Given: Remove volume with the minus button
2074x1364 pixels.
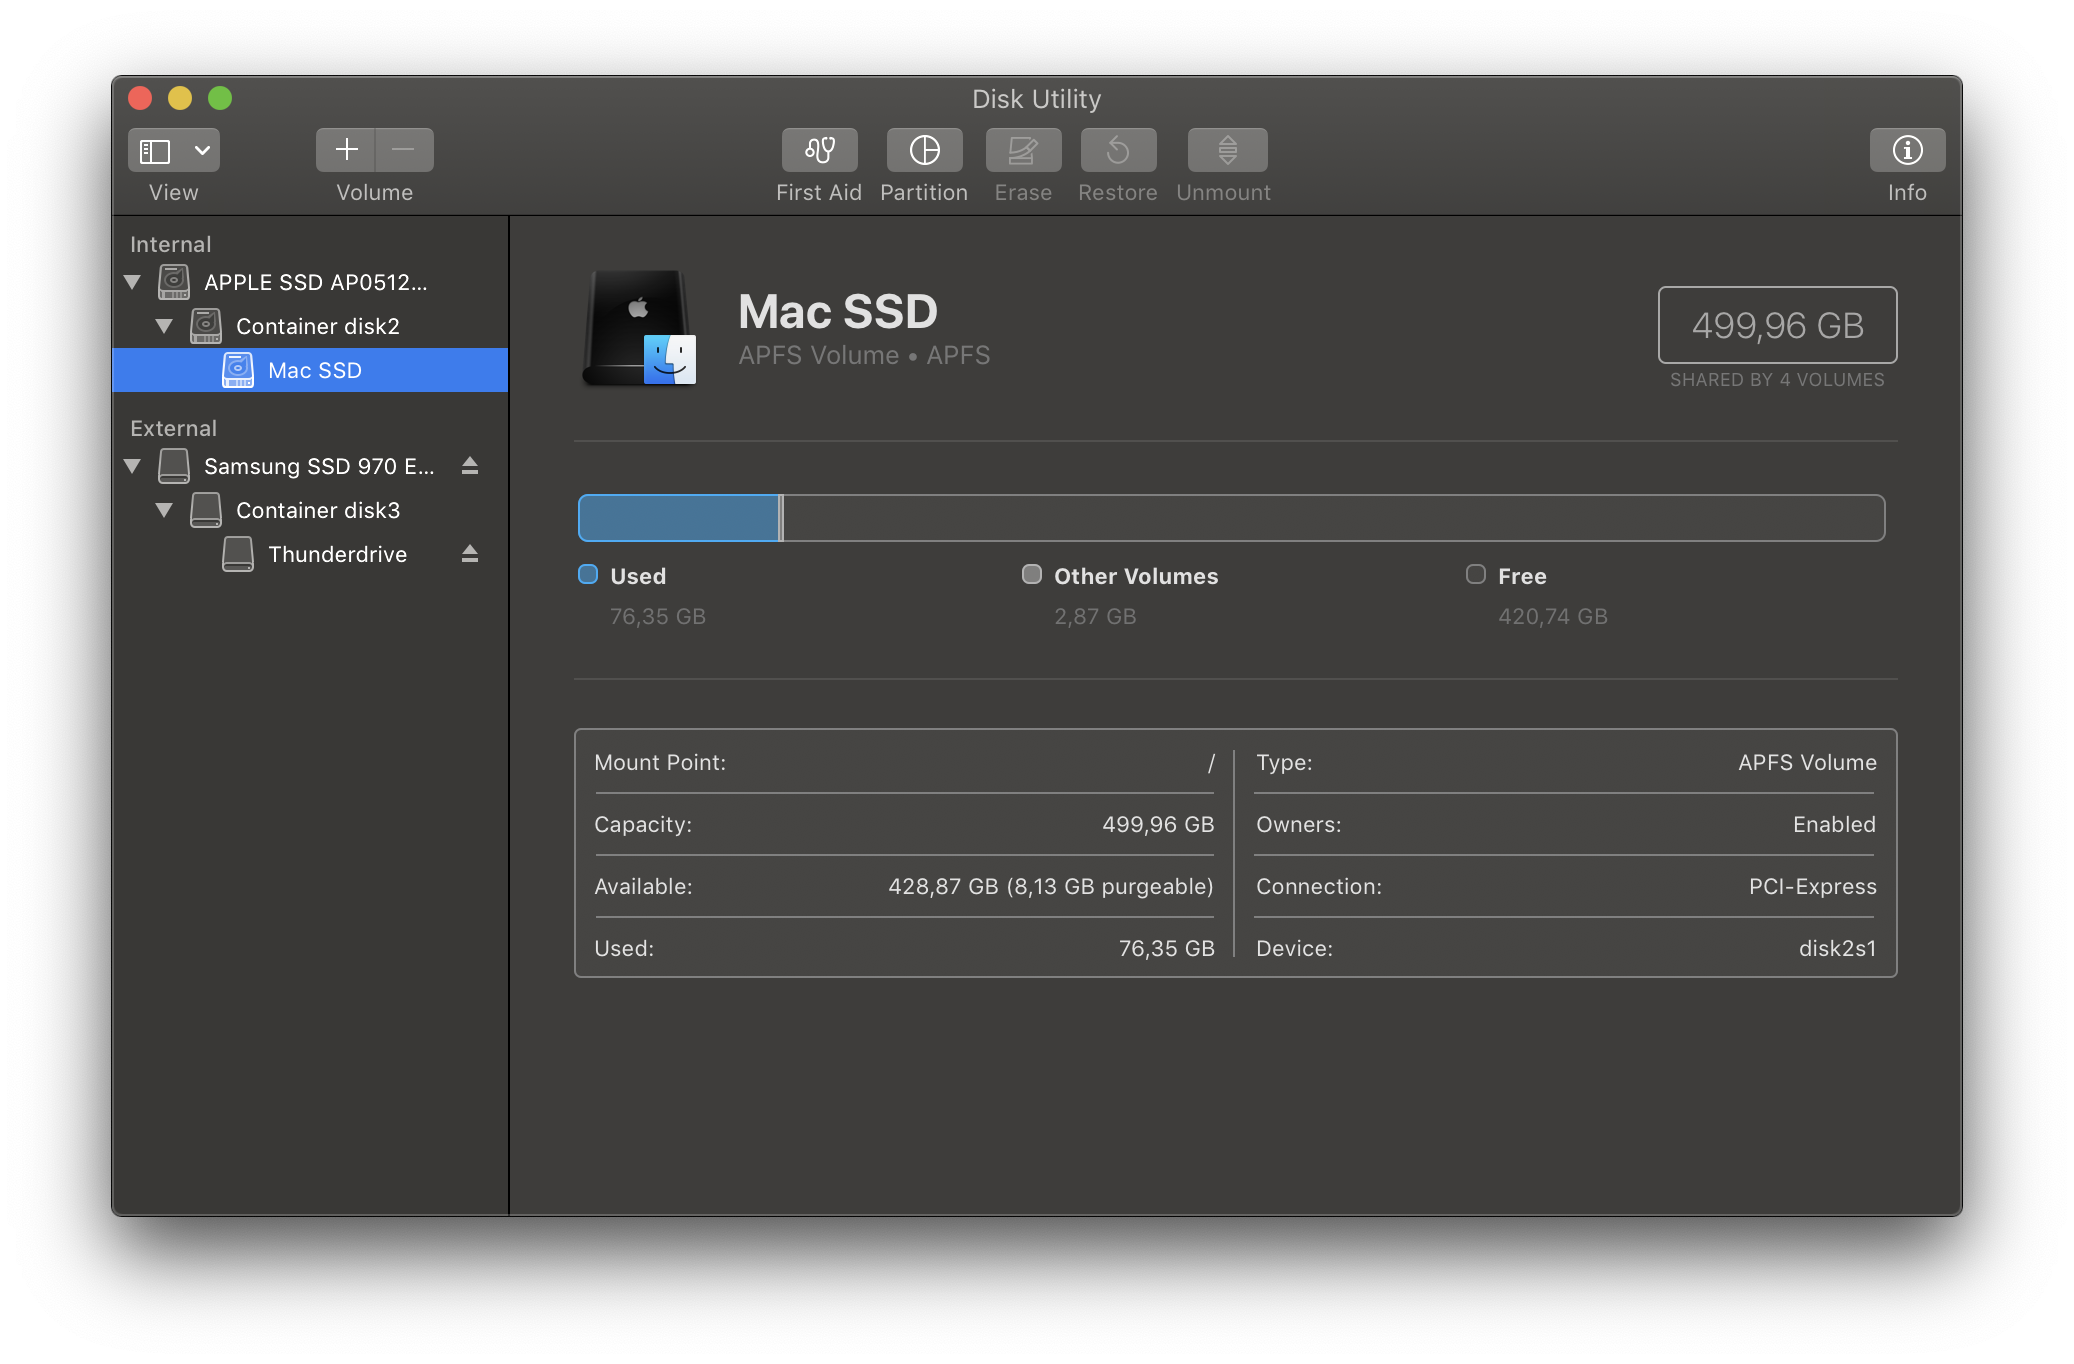Looking at the screenshot, I should [404, 150].
